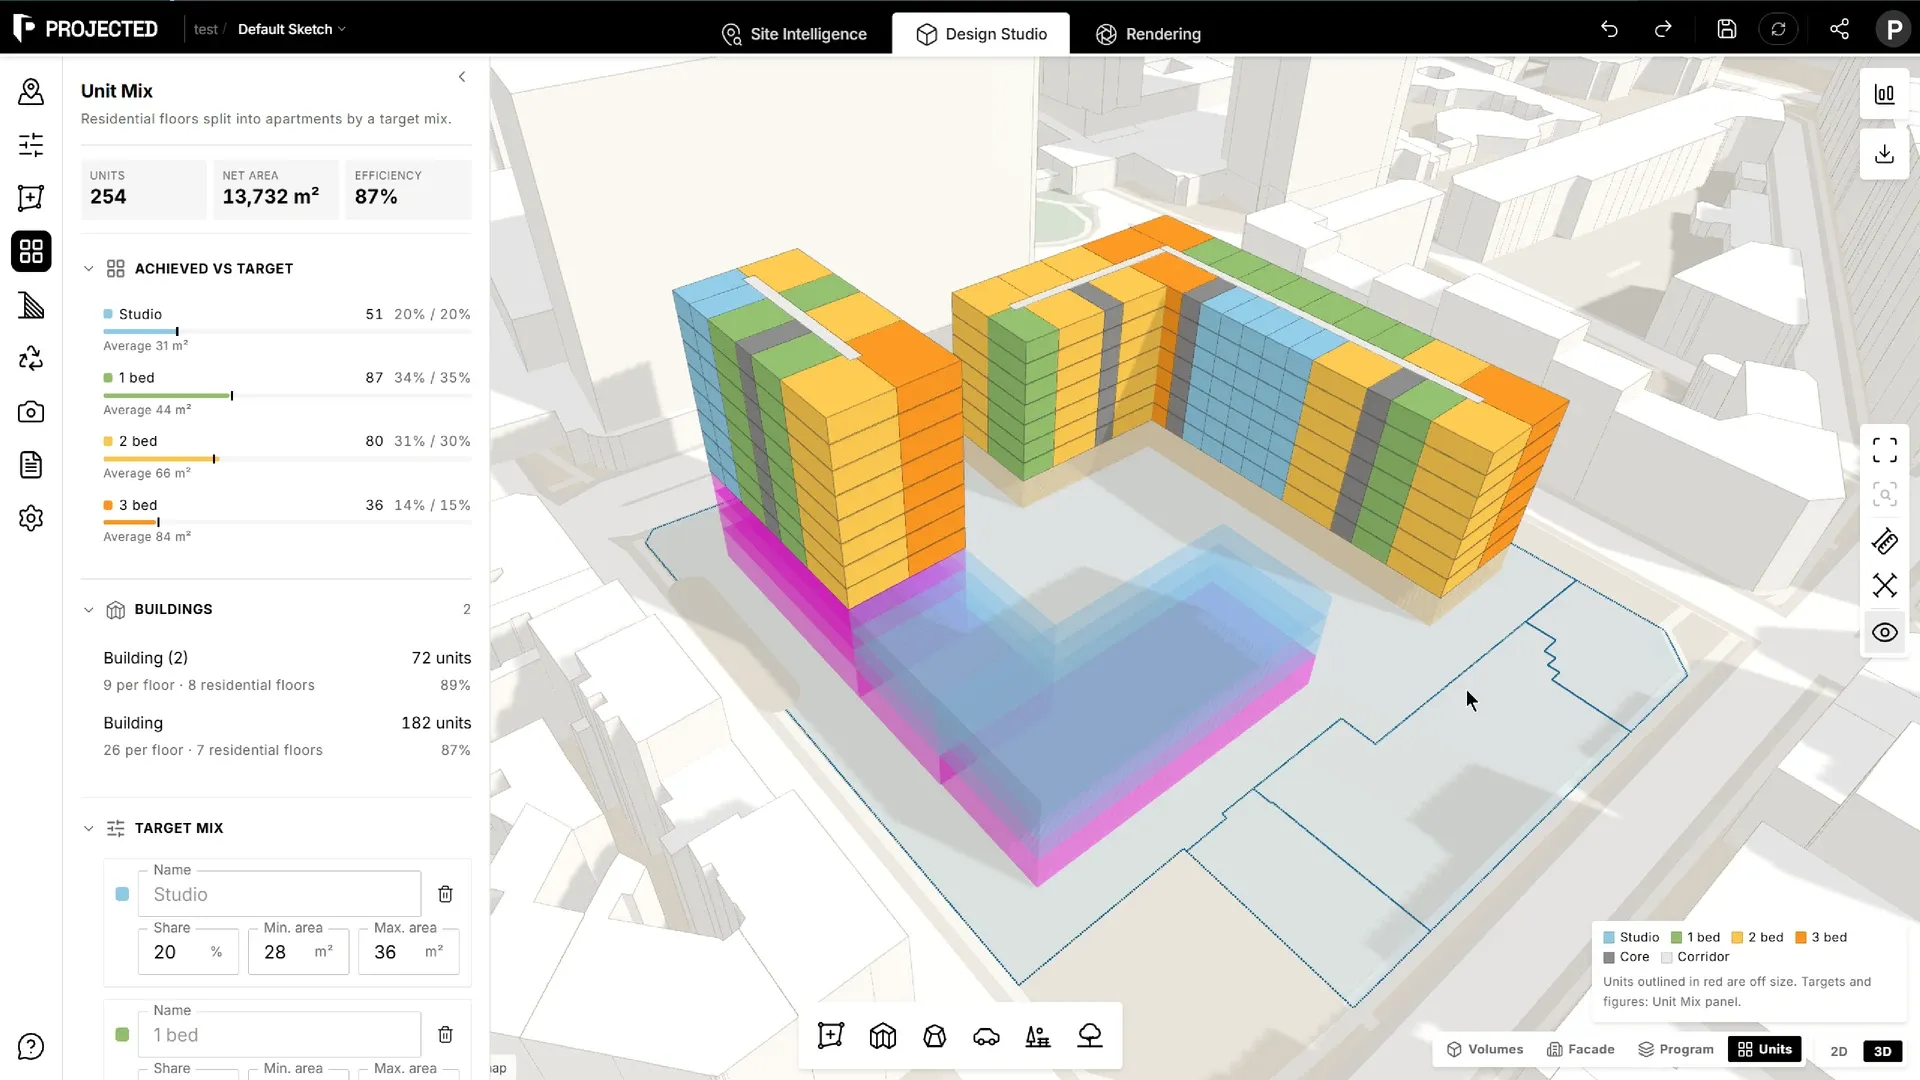The height and width of the screenshot is (1080, 1920).
Task: Open the sustainability recycle sidebar icon
Action: [x=31, y=358]
